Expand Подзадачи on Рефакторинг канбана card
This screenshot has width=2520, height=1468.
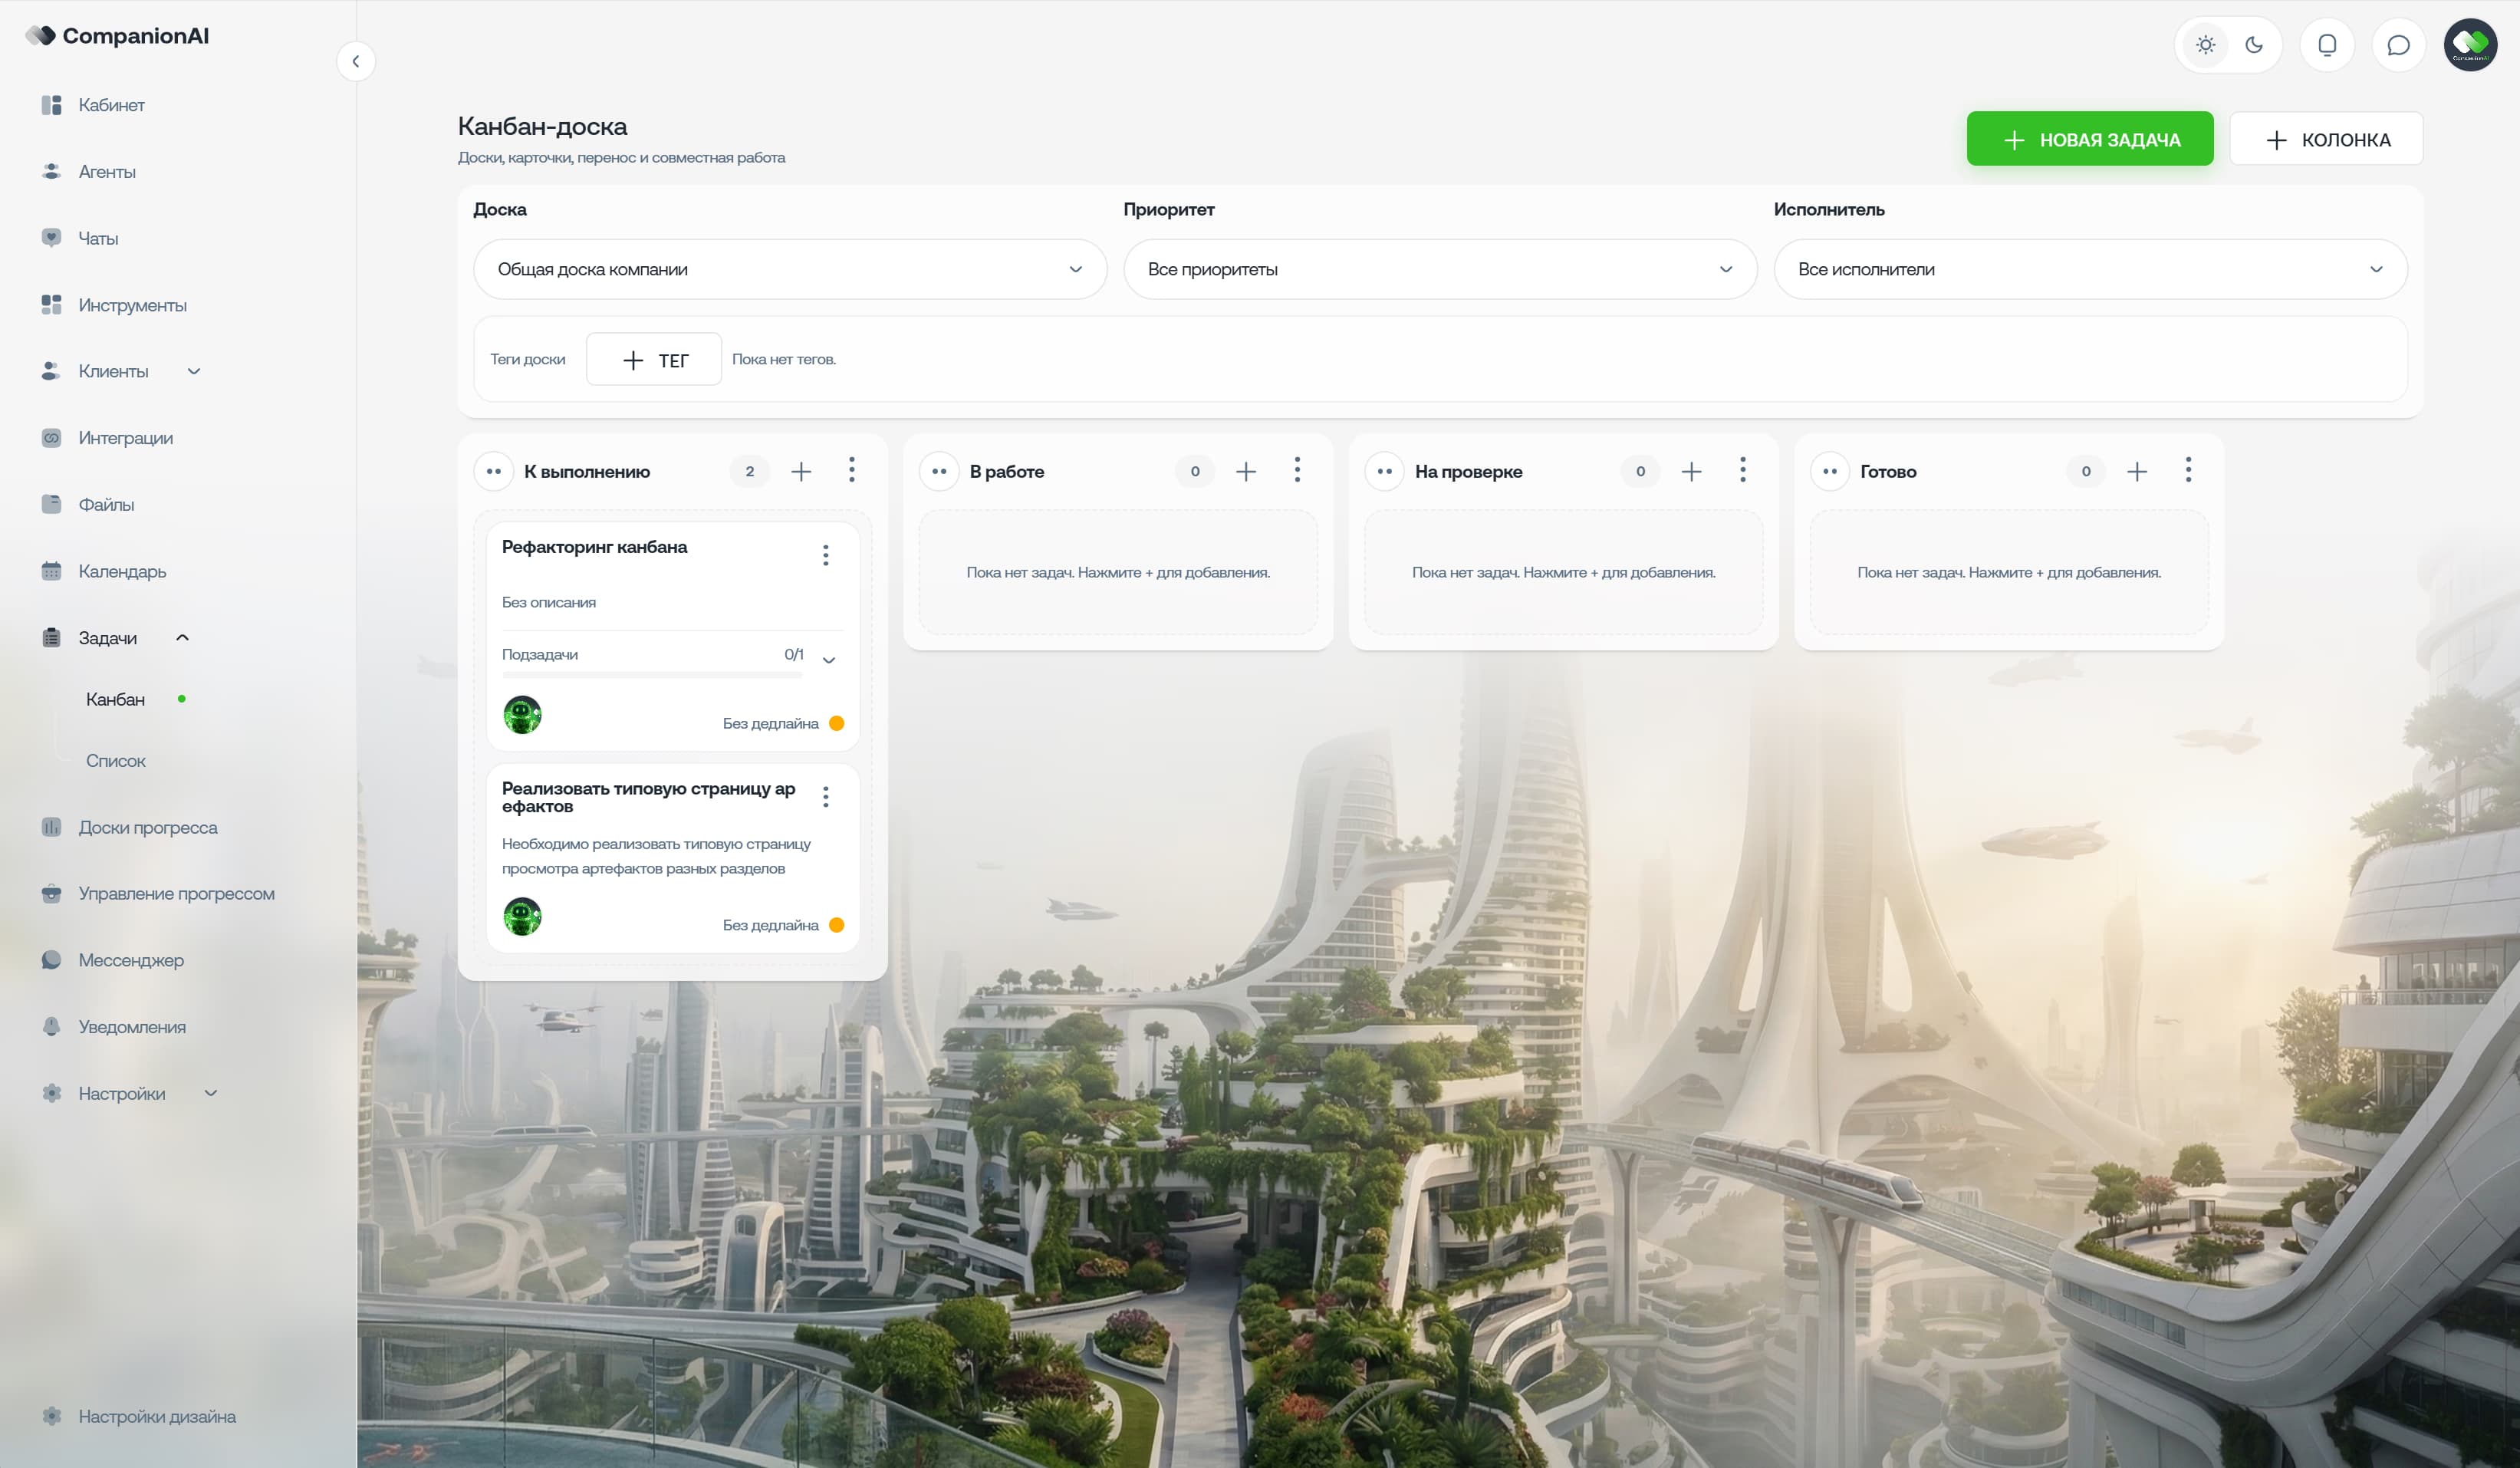tap(829, 660)
